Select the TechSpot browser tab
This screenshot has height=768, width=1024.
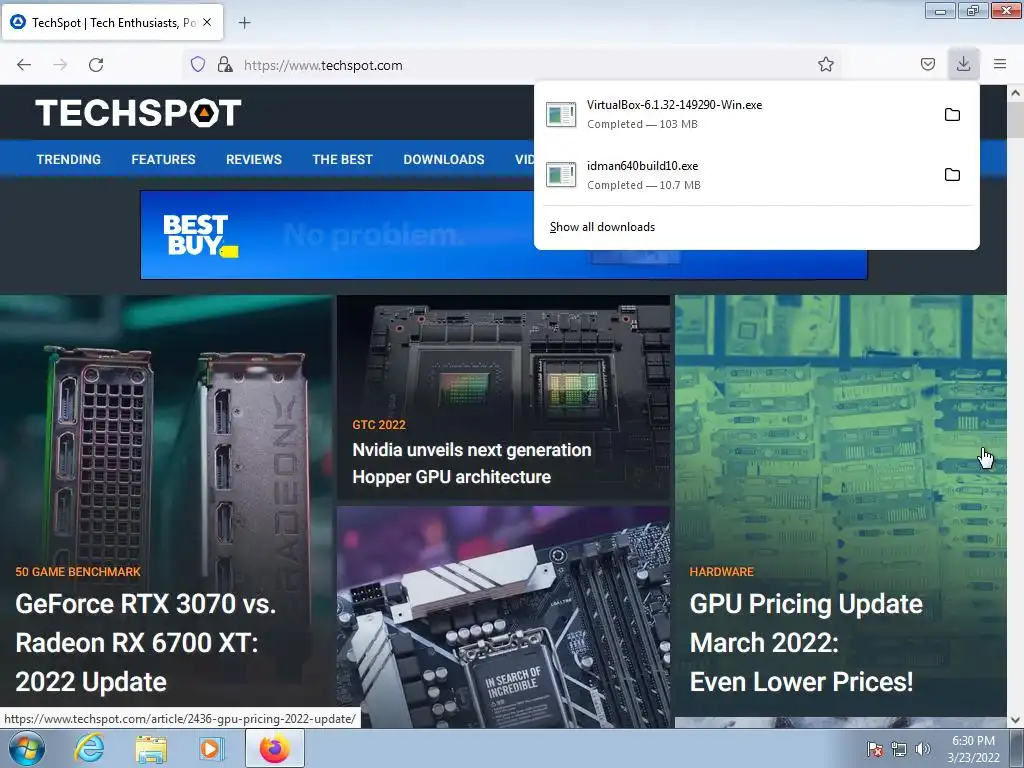113,22
